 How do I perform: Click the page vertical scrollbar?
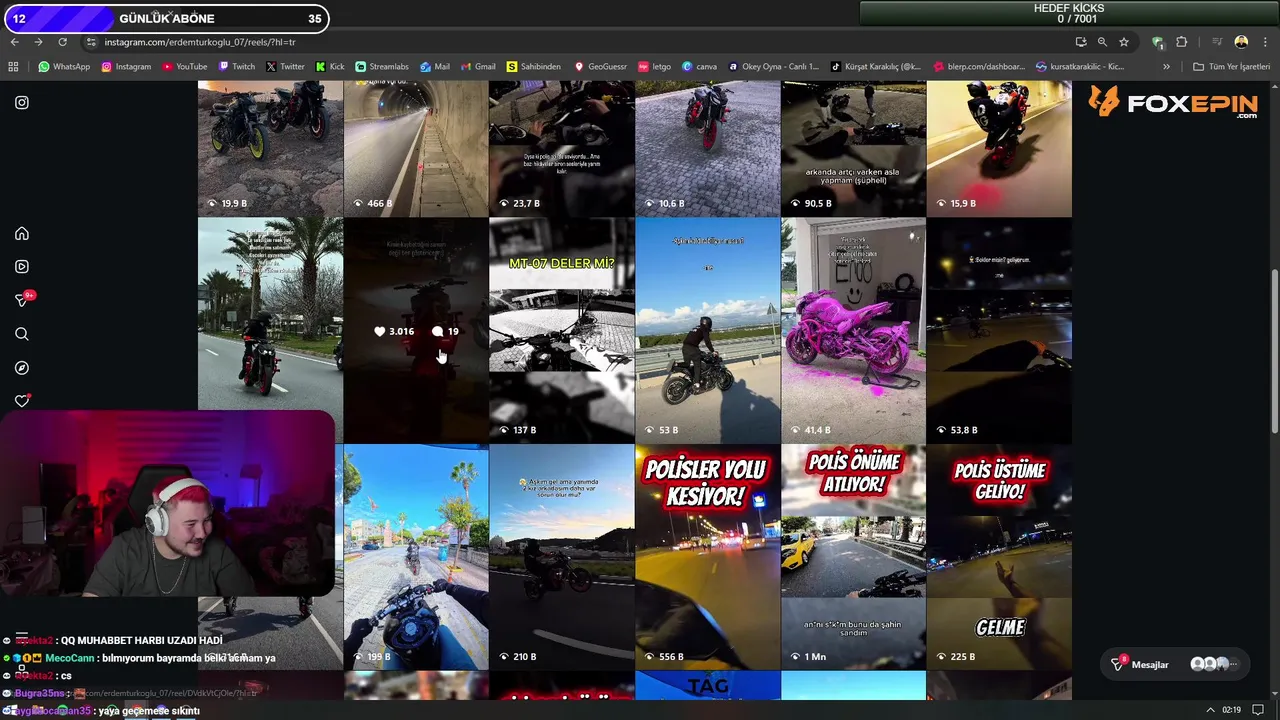[1274, 350]
